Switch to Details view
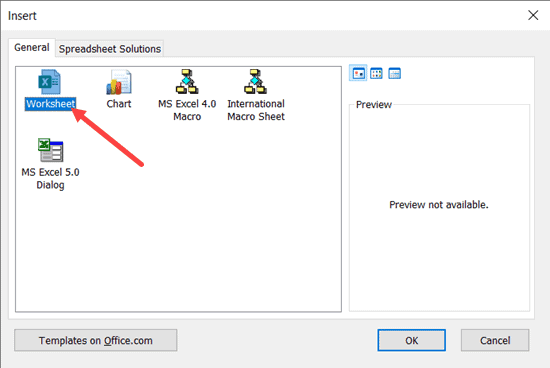Screen dimensions: 550x368 (x=395, y=73)
